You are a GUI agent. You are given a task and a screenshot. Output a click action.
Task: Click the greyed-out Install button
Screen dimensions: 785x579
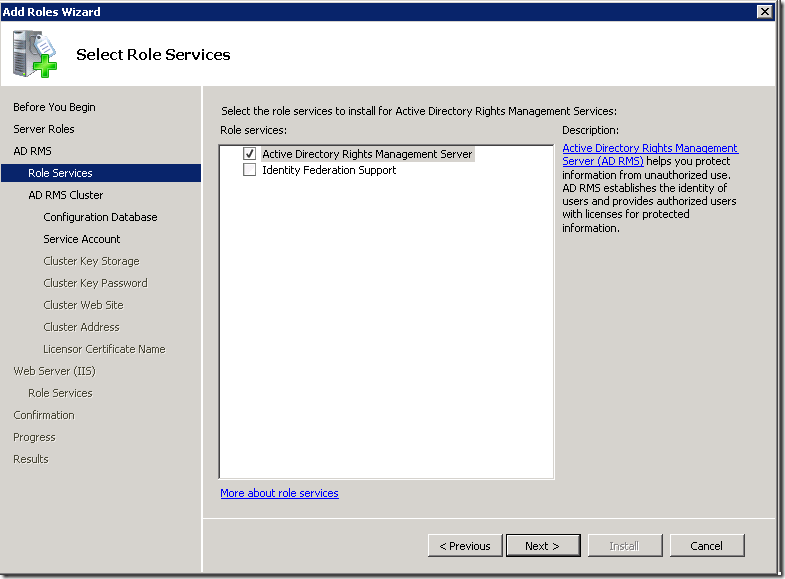pos(625,545)
